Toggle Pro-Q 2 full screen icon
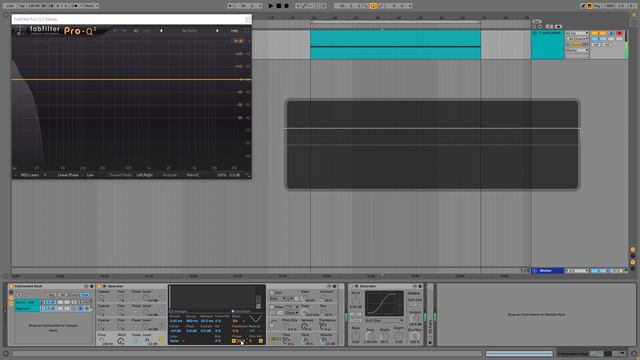The image size is (640, 360). [247, 31]
